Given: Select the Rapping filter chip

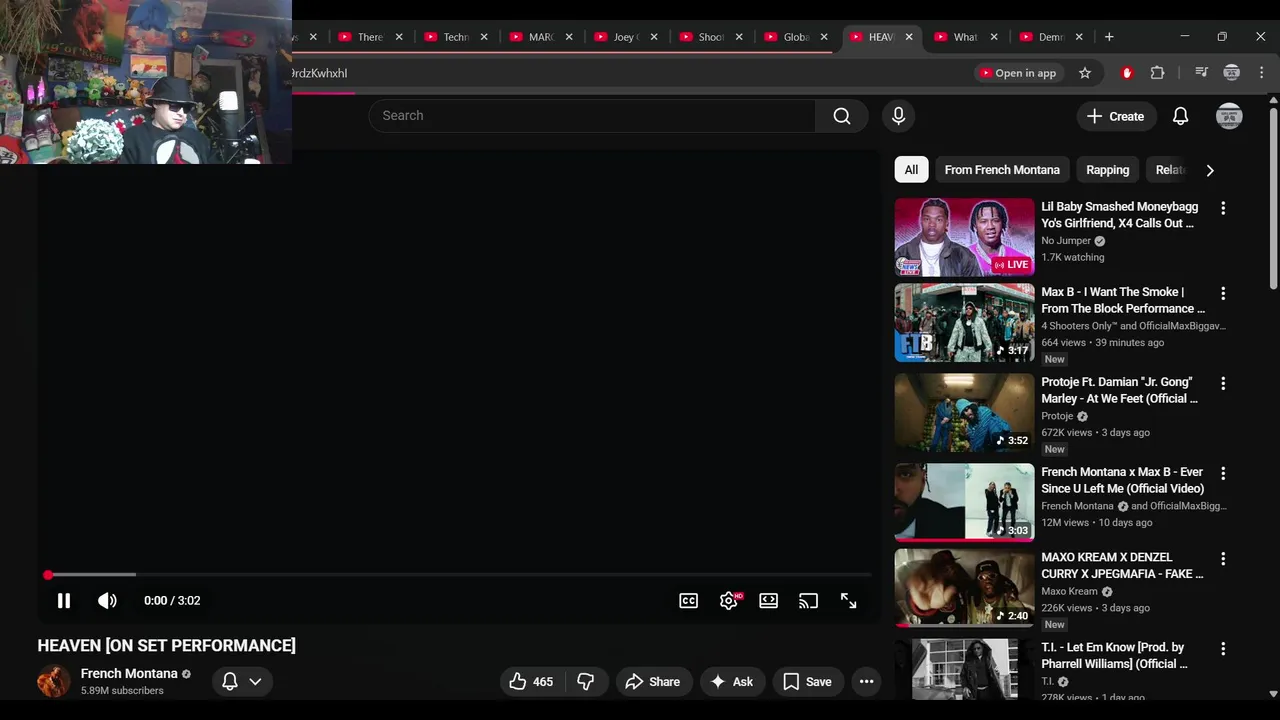Looking at the screenshot, I should pyautogui.click(x=1107, y=170).
